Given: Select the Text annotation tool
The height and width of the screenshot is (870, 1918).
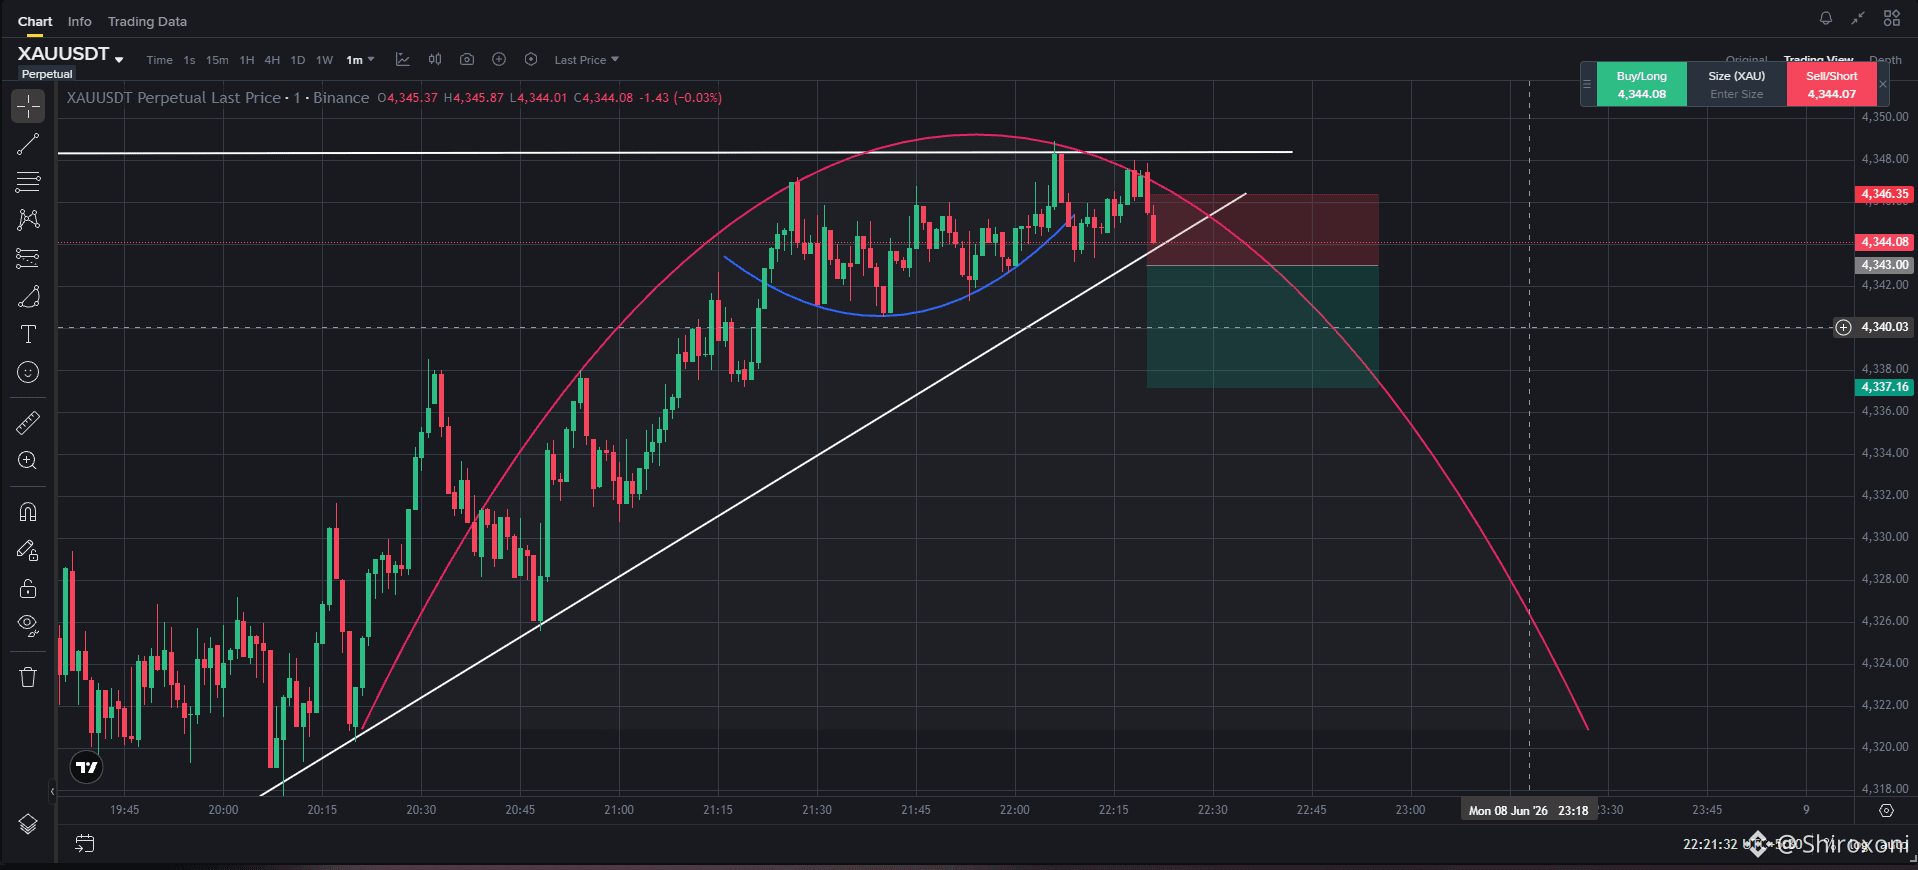Looking at the screenshot, I should point(28,334).
